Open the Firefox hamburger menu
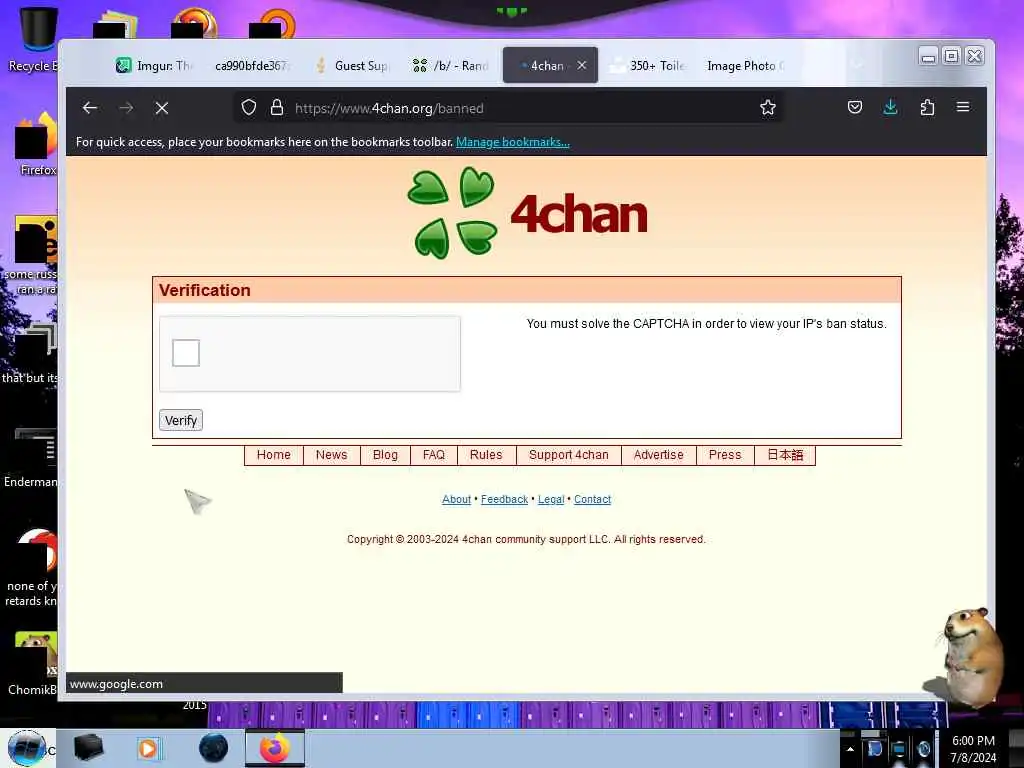Image resolution: width=1024 pixels, height=768 pixels. point(963,106)
